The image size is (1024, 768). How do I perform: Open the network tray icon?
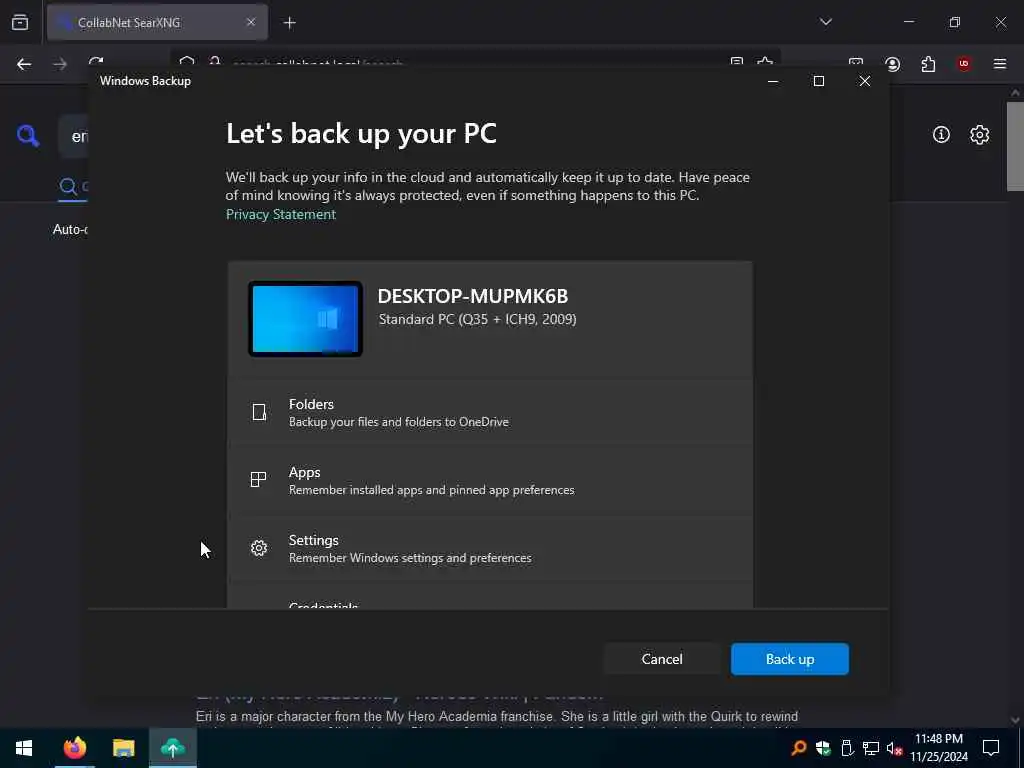point(871,748)
